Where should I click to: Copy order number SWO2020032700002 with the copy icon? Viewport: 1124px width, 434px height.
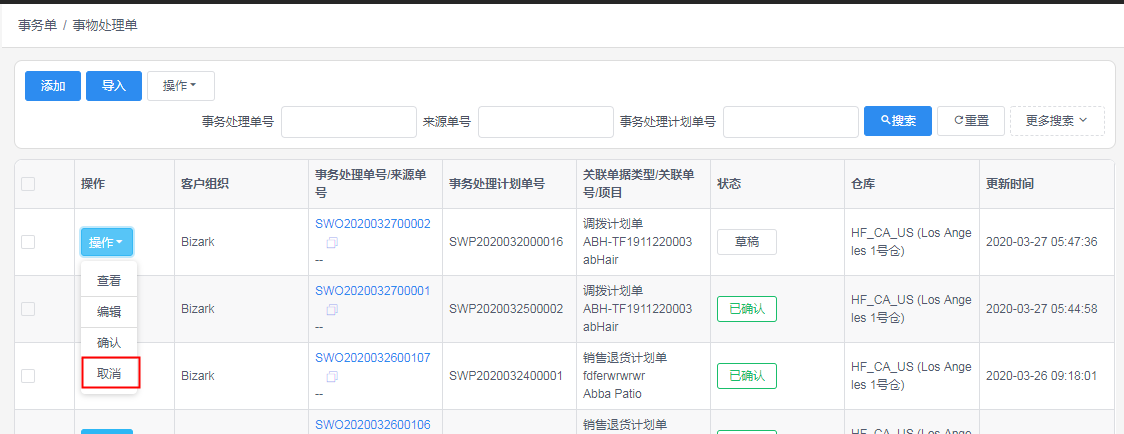tap(332, 242)
